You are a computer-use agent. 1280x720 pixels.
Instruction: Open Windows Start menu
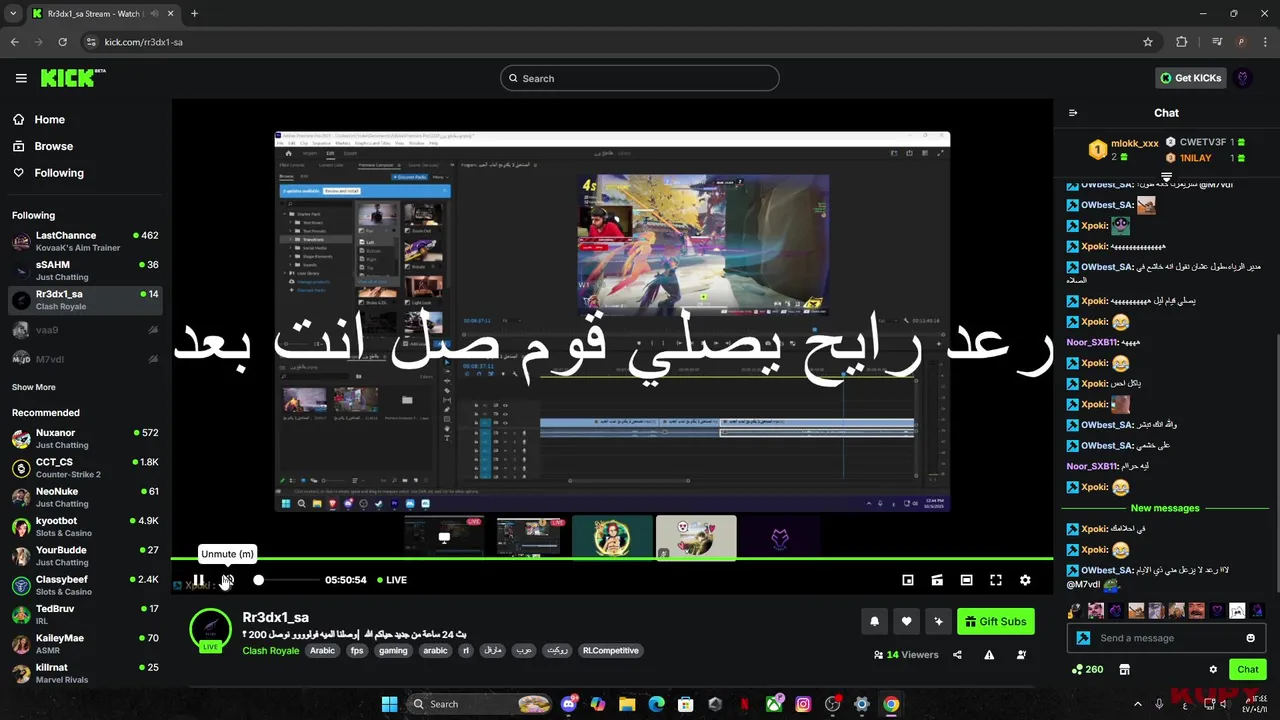click(x=390, y=704)
